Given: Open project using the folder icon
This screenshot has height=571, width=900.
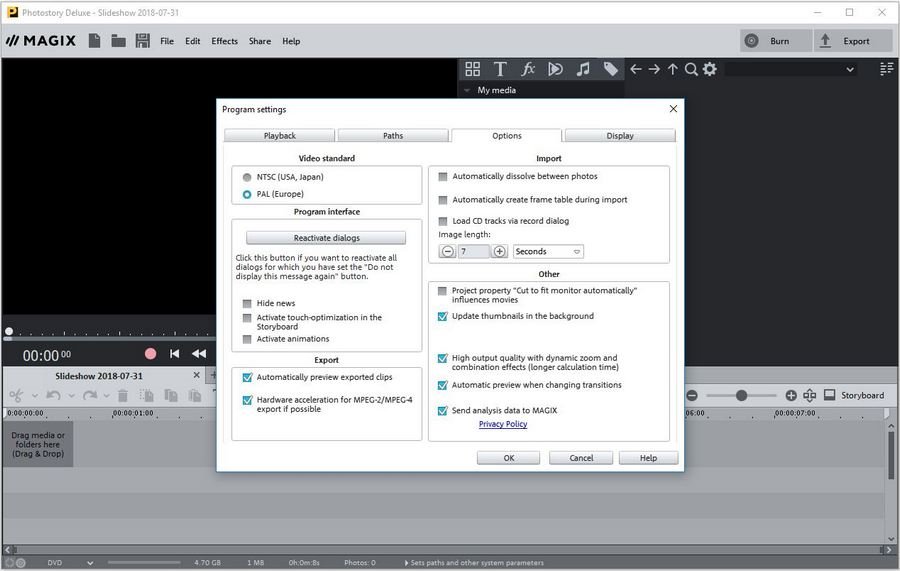Looking at the screenshot, I should (x=118, y=41).
